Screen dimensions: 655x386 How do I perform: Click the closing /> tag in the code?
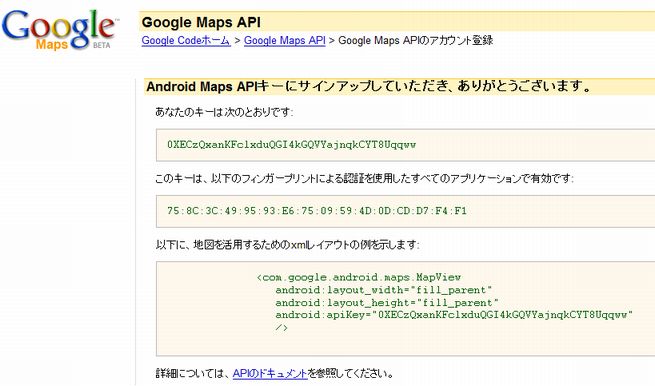tap(282, 328)
